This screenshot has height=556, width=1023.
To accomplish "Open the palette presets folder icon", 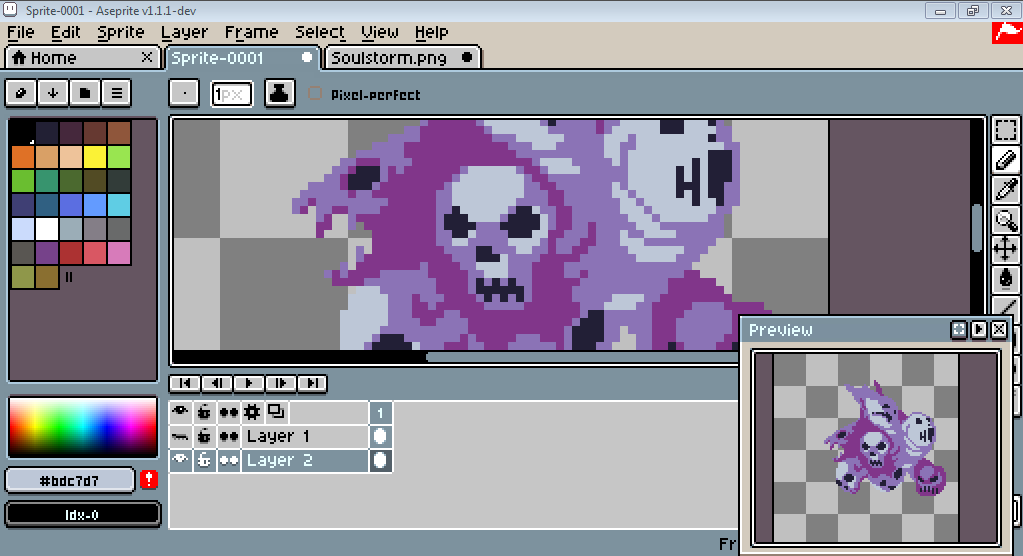I will 85,93.
